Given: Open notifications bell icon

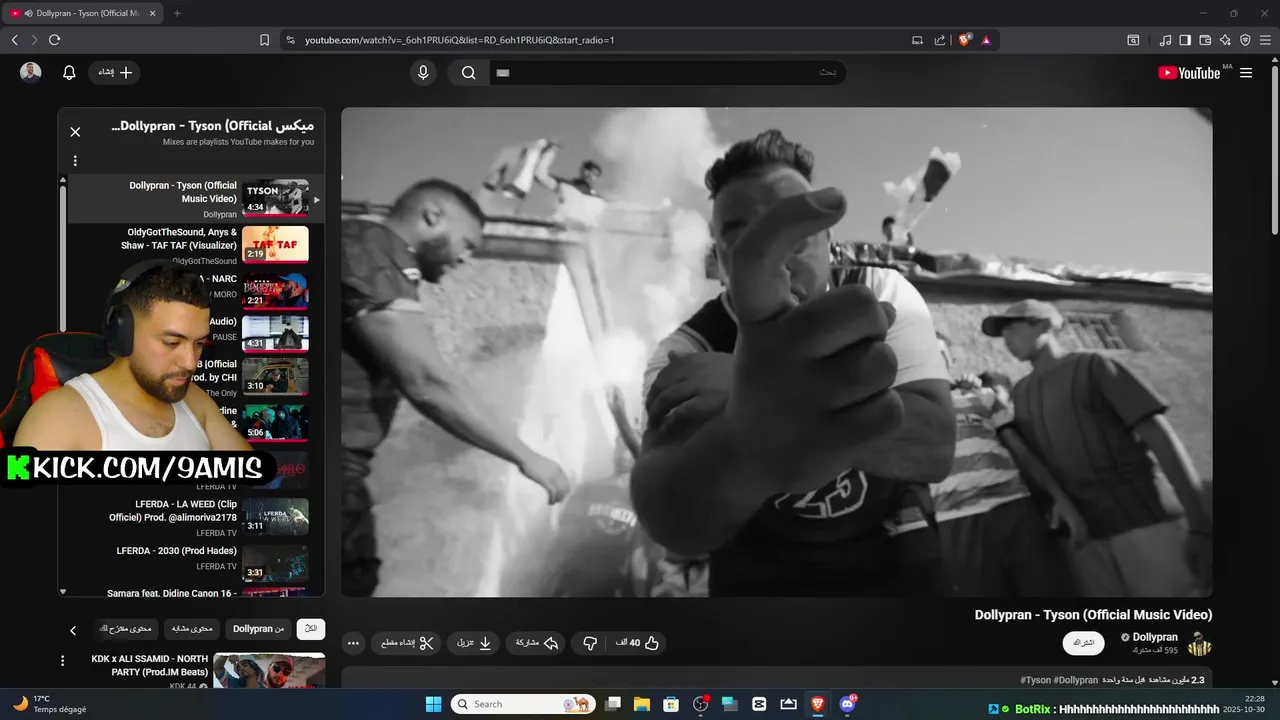Looking at the screenshot, I should [69, 73].
